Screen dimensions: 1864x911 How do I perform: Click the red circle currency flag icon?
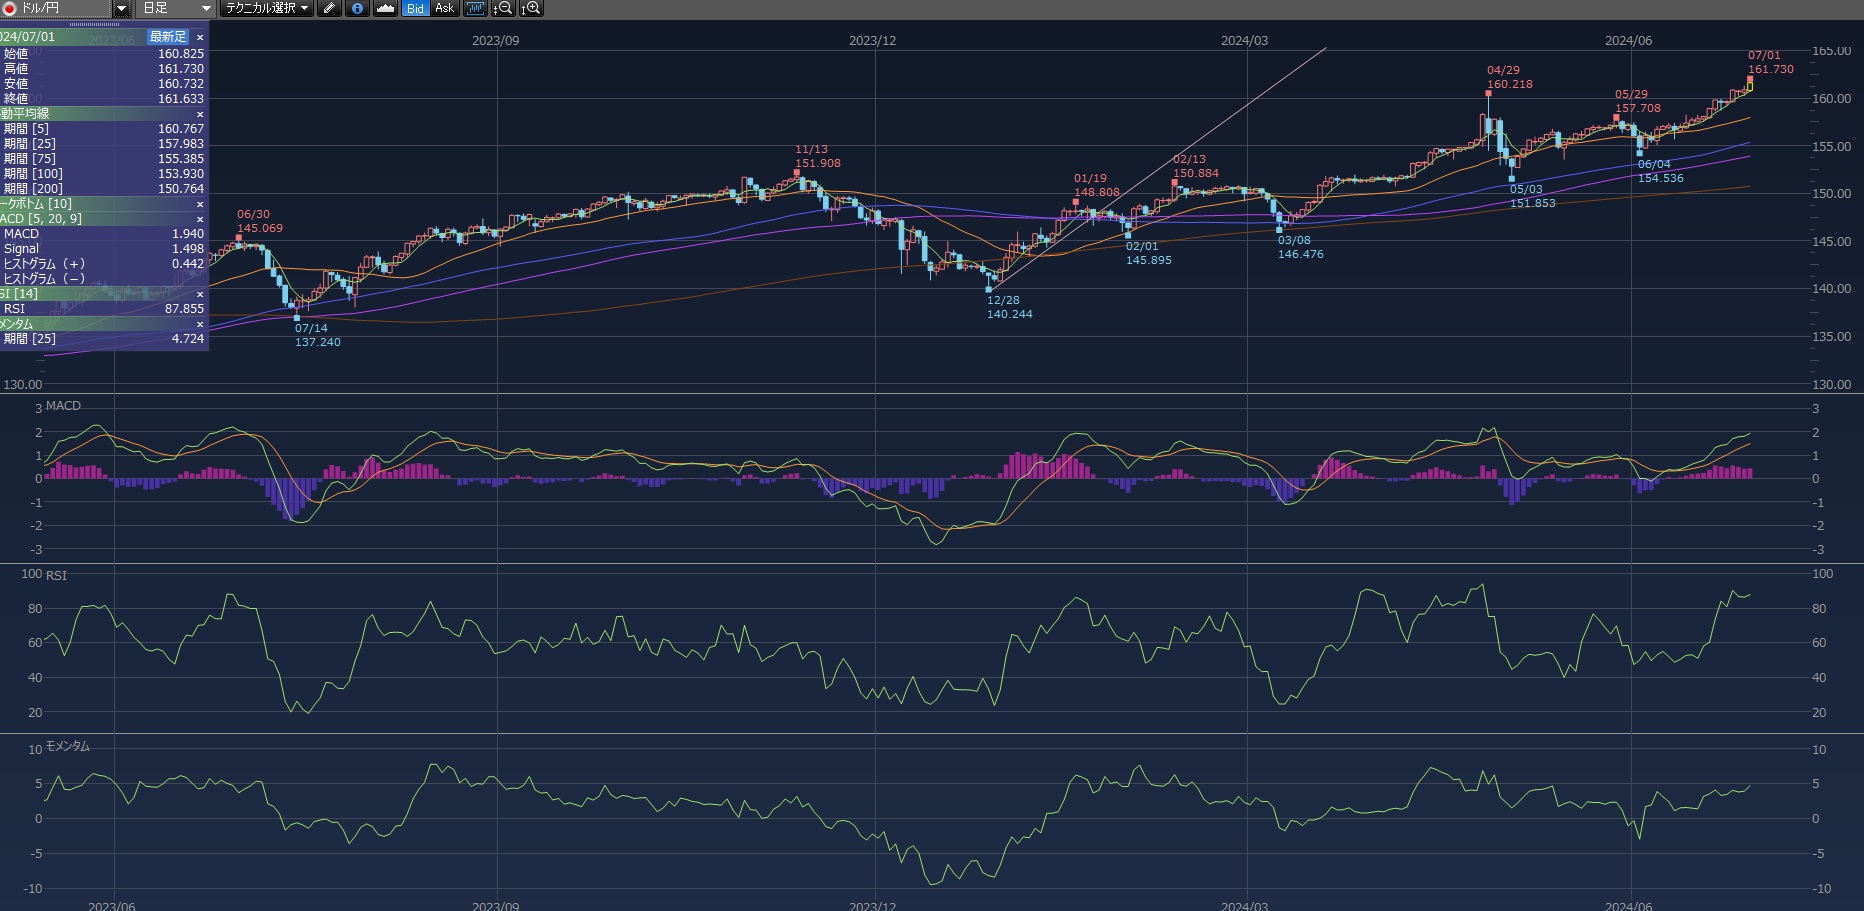point(10,8)
